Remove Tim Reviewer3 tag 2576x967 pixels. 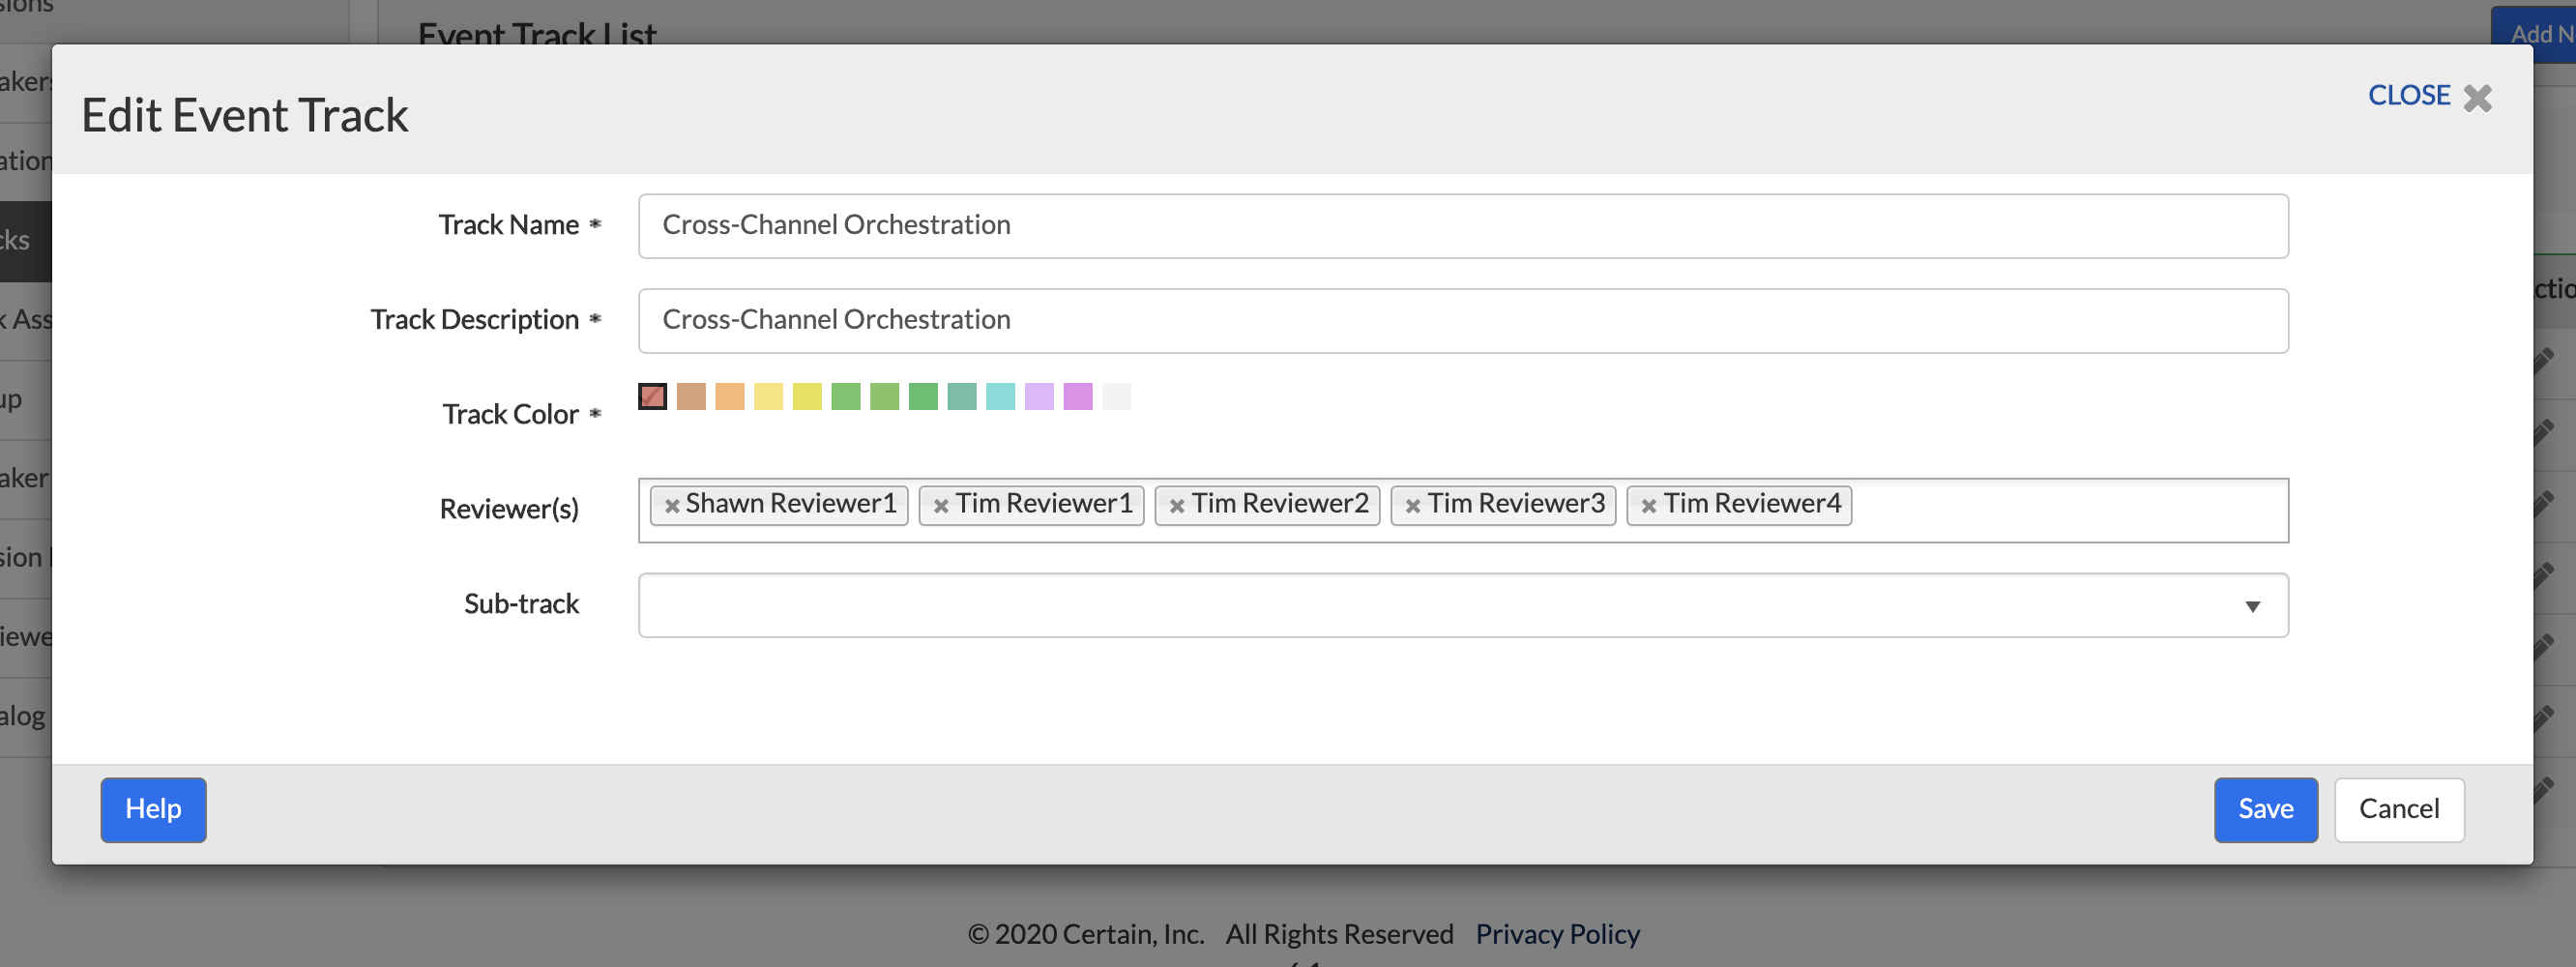click(x=1413, y=506)
